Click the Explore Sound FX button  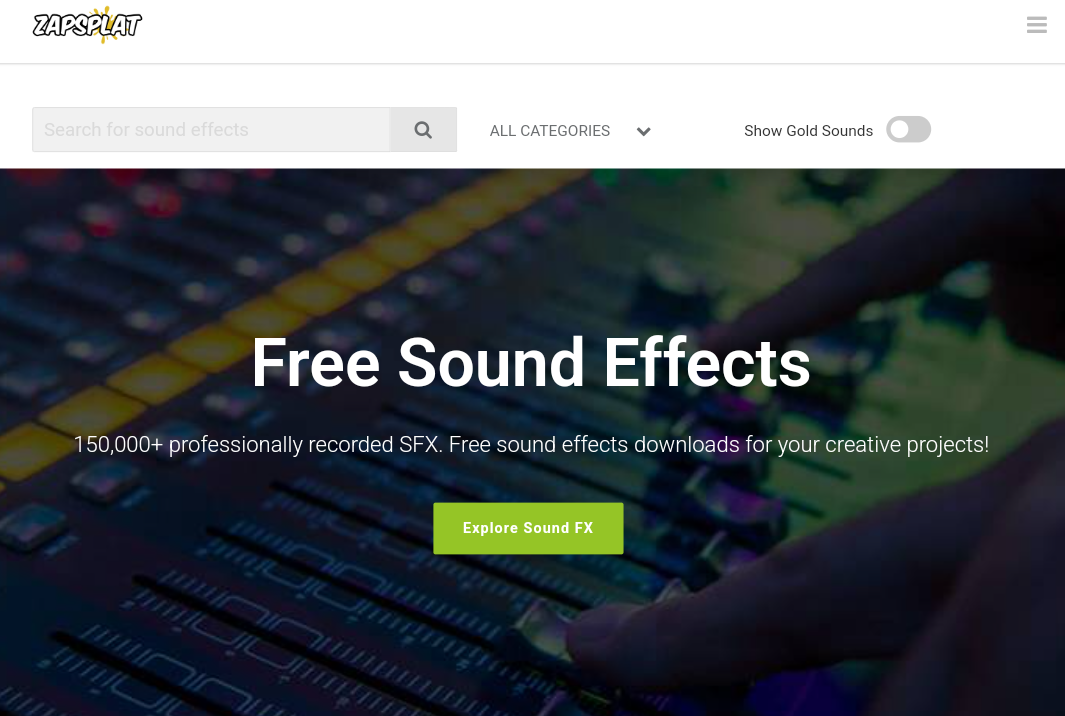coord(528,528)
